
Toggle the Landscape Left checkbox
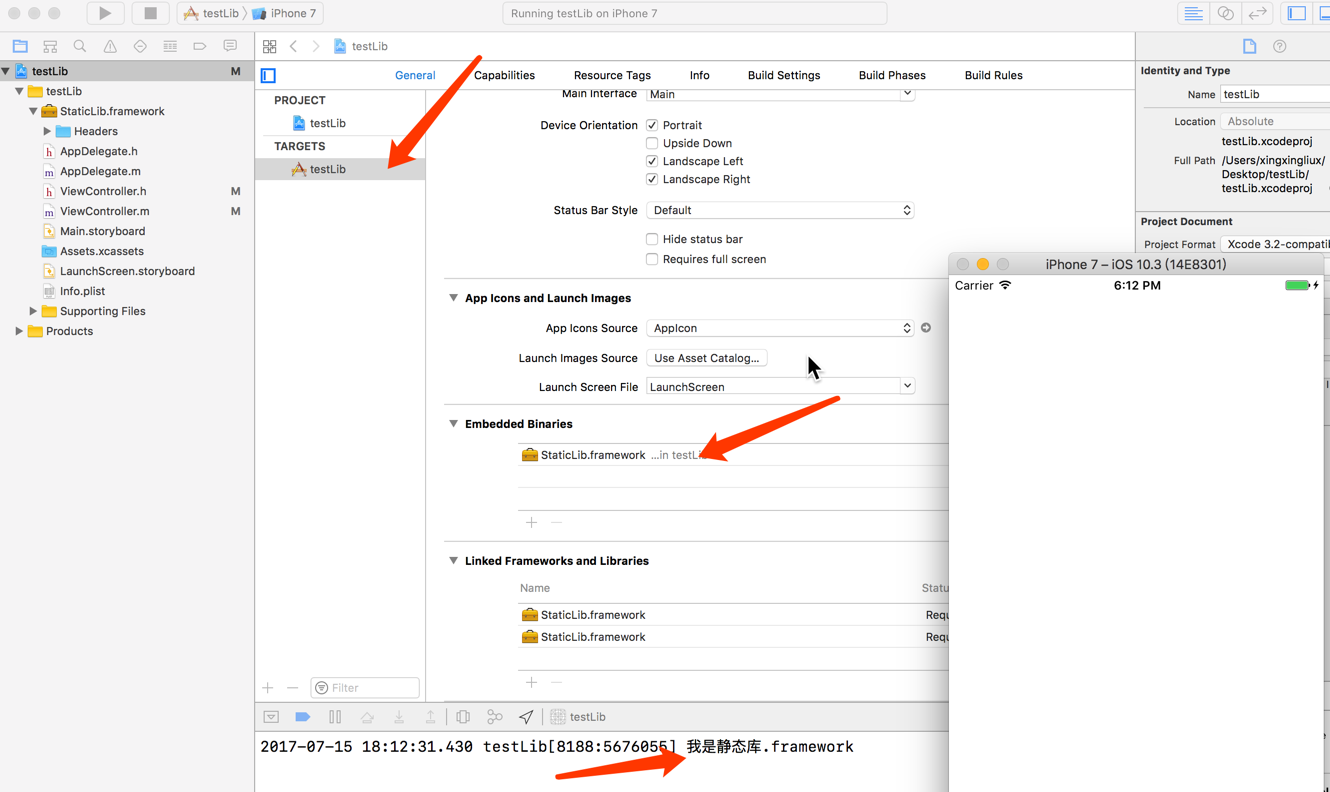pyautogui.click(x=652, y=161)
